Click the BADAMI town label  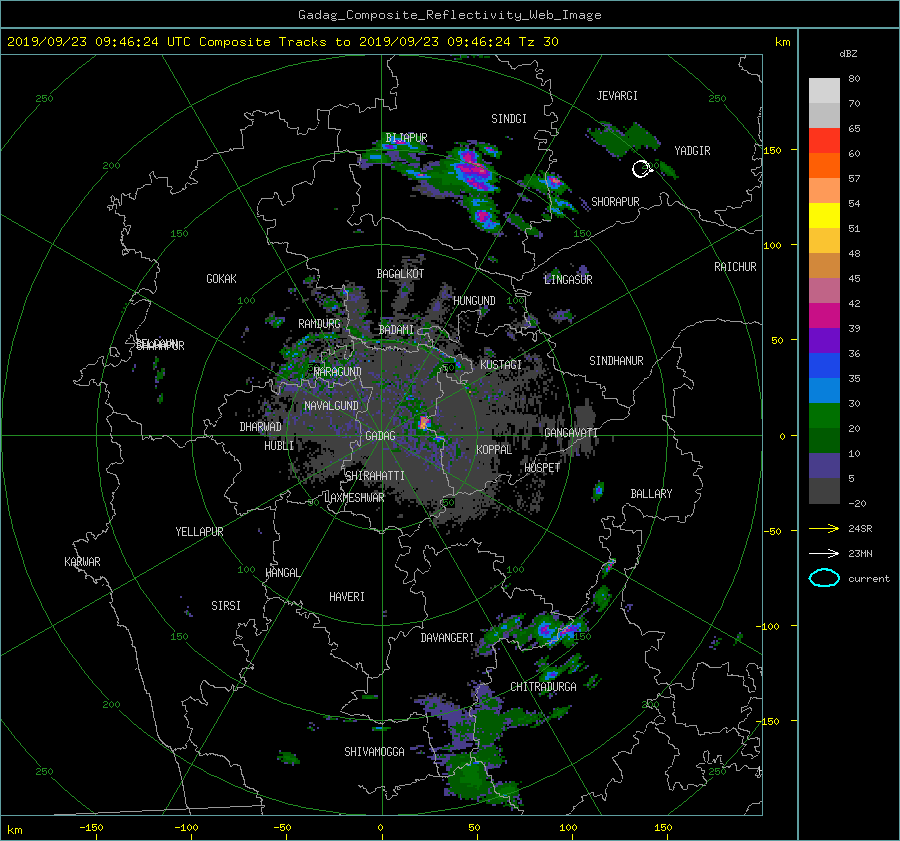click(x=396, y=330)
